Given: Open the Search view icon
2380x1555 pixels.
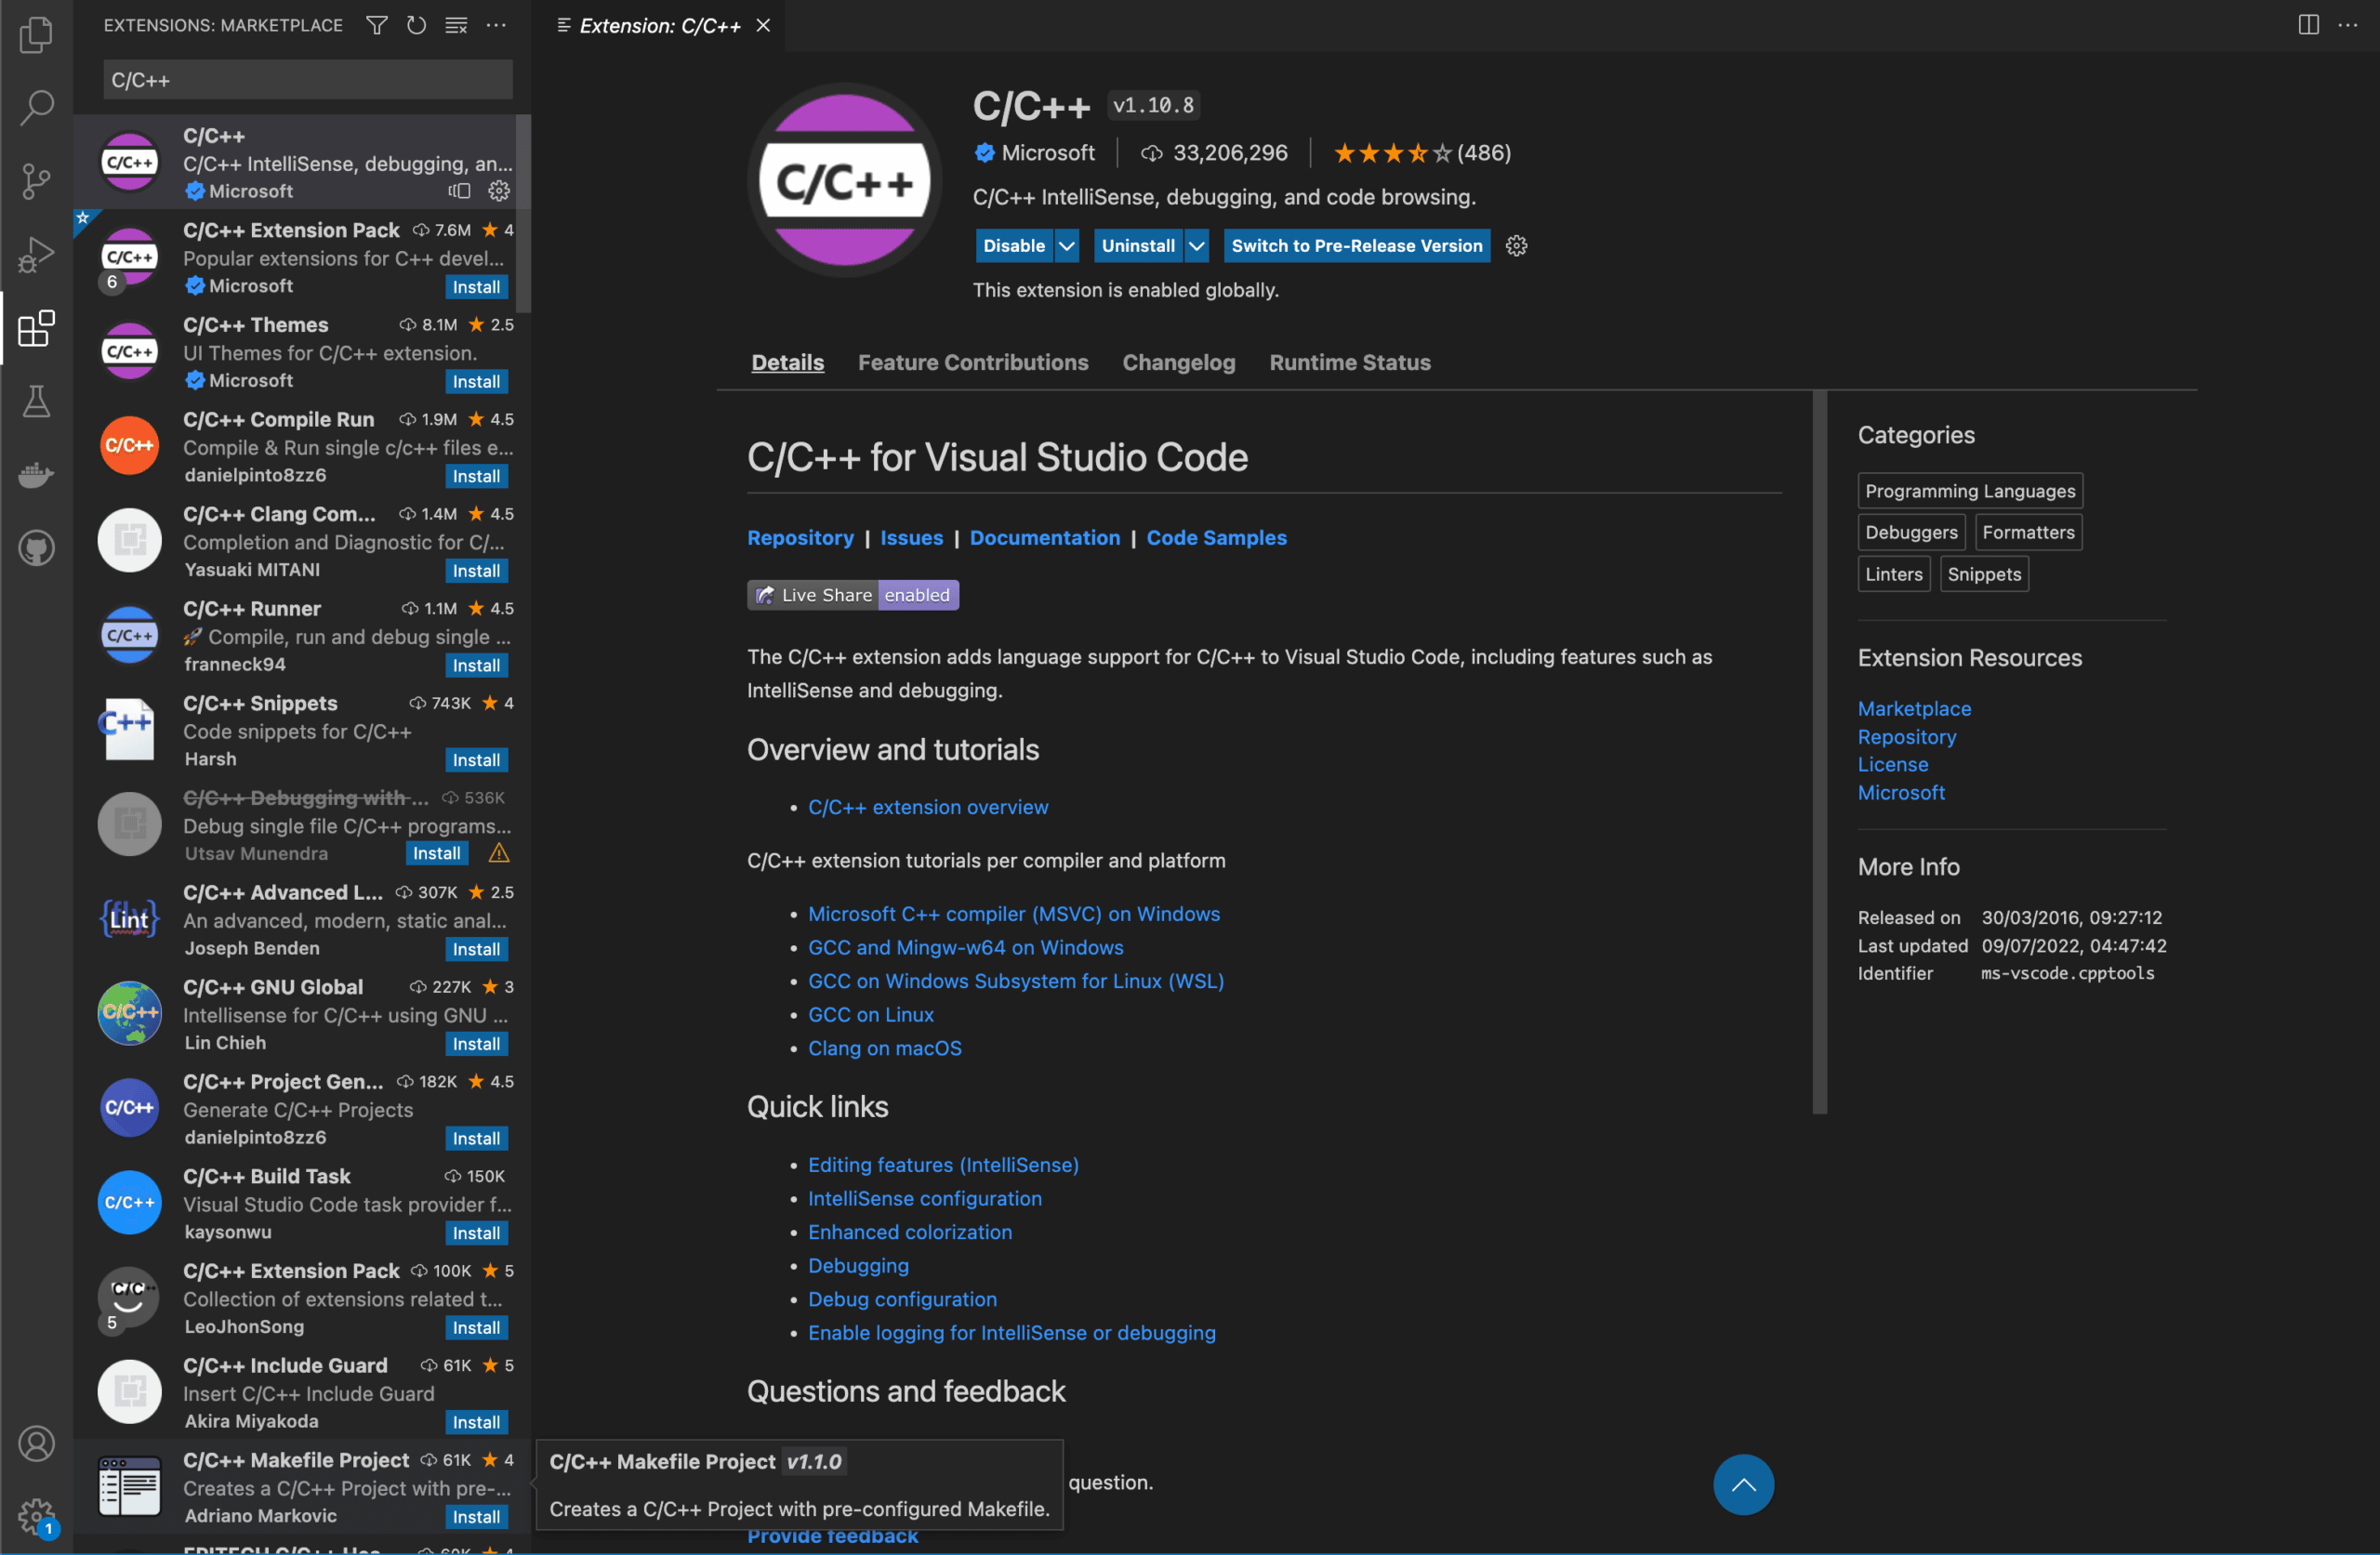Looking at the screenshot, I should point(36,108).
